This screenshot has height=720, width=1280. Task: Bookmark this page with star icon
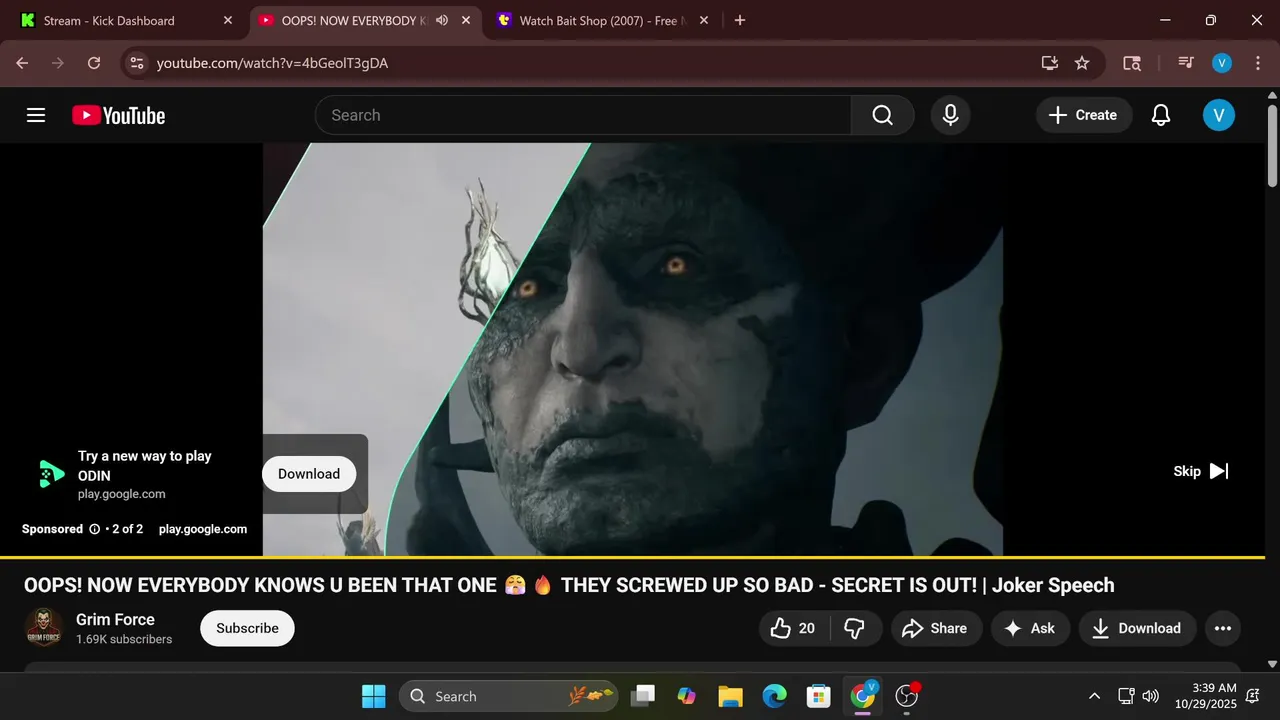[x=1081, y=63]
